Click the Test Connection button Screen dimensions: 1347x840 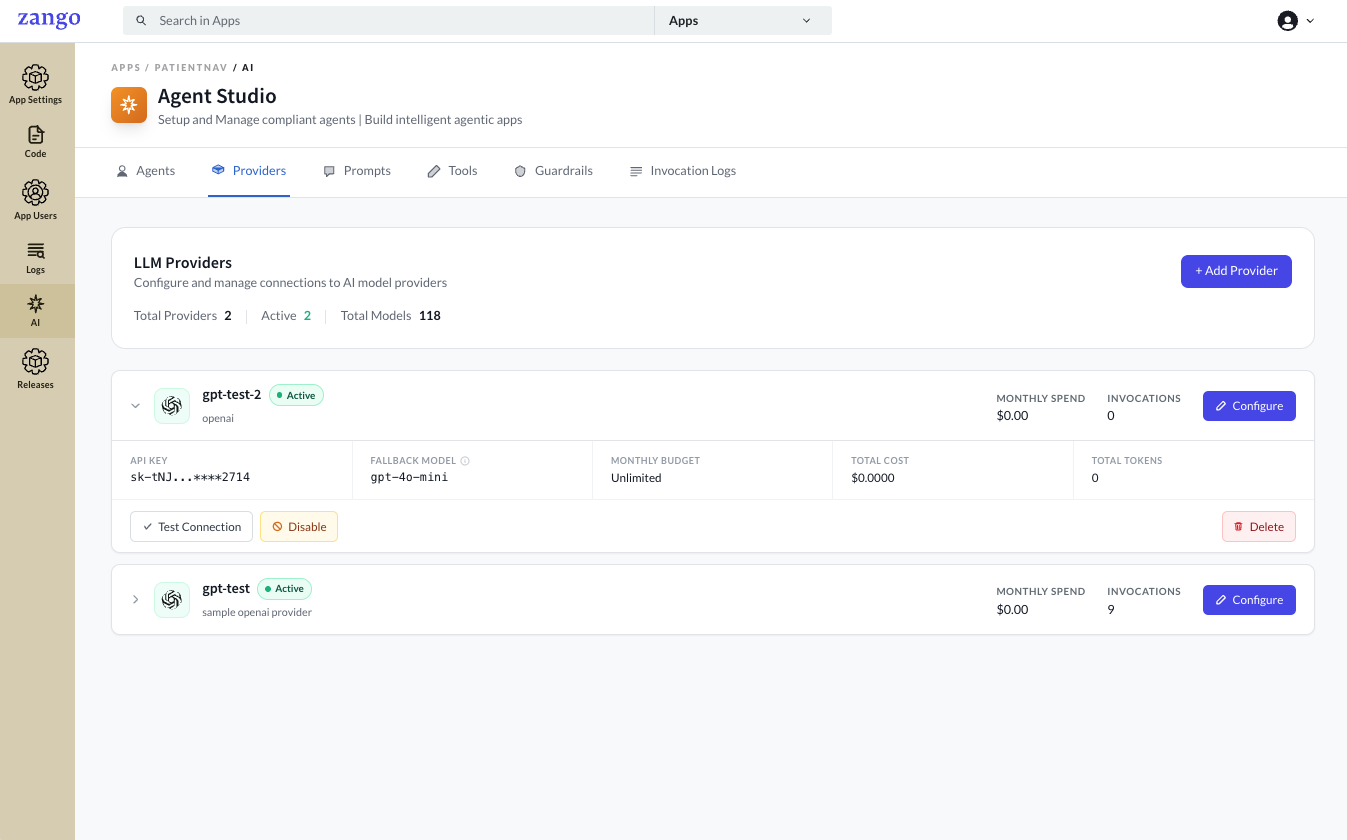click(x=191, y=527)
